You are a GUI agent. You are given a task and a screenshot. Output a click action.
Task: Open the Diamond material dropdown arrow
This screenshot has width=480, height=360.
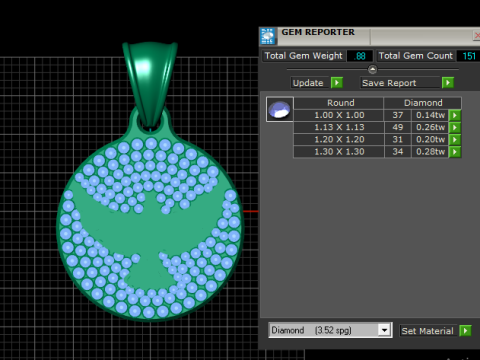384,330
